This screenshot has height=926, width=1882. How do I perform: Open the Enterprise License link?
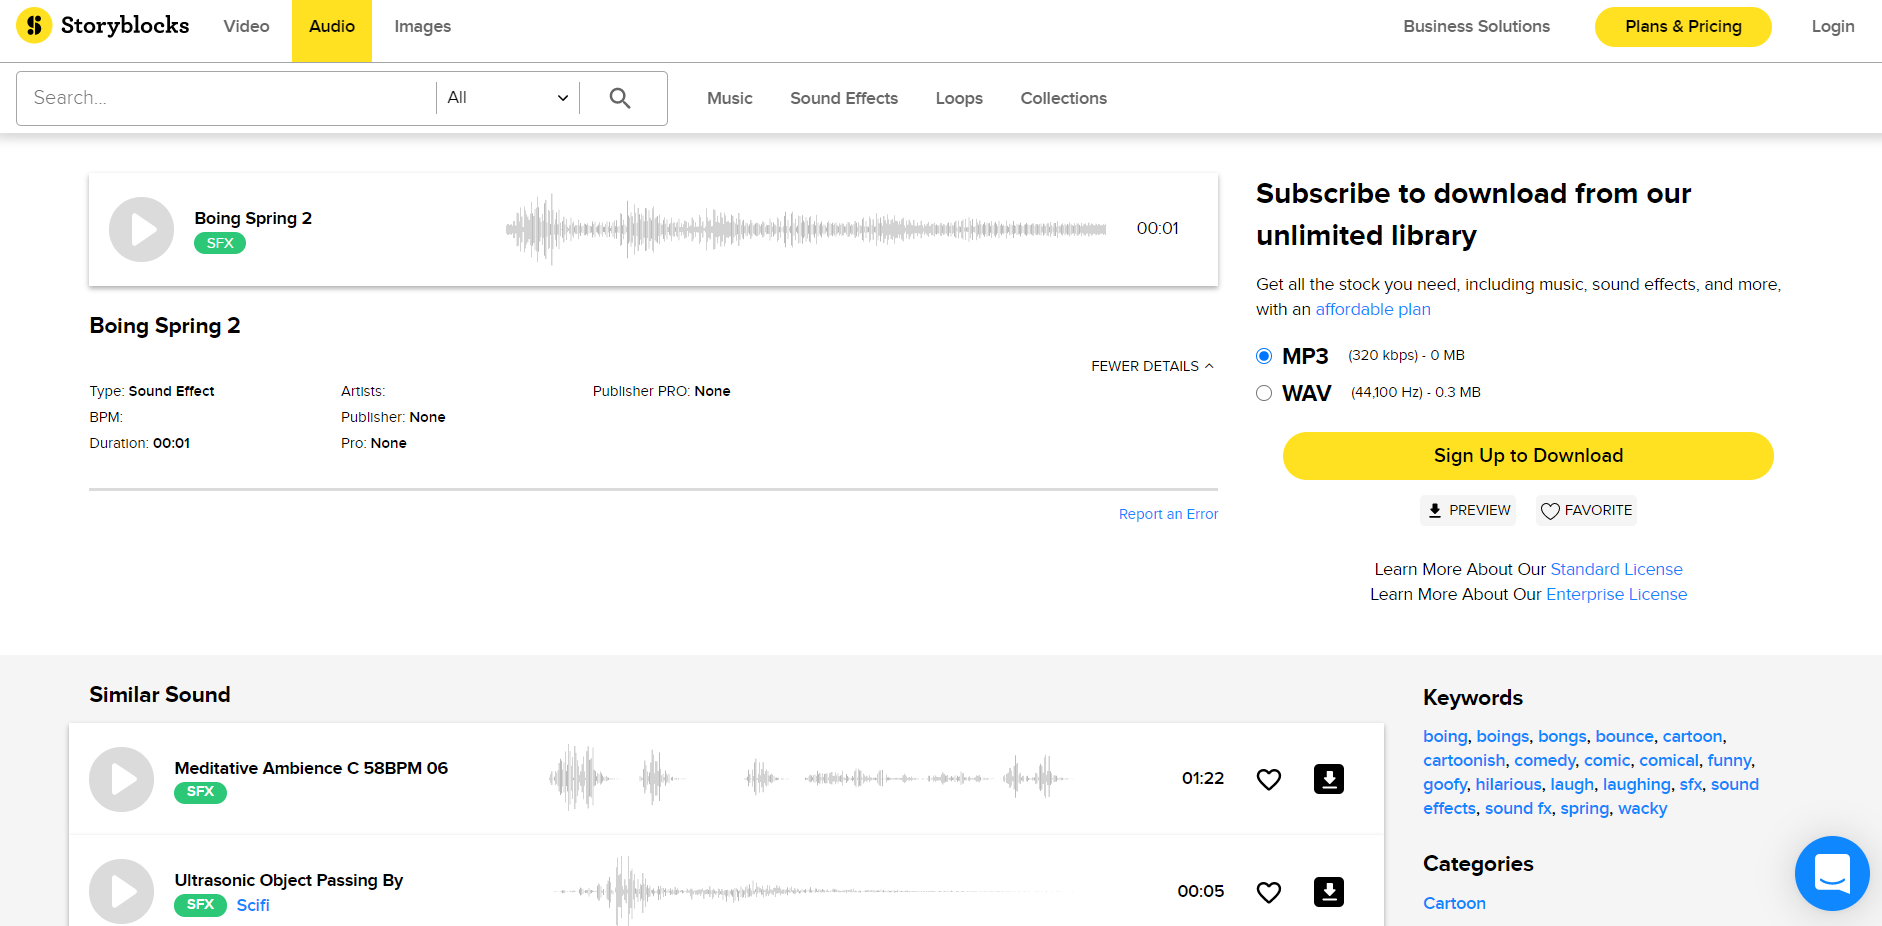1616,594
